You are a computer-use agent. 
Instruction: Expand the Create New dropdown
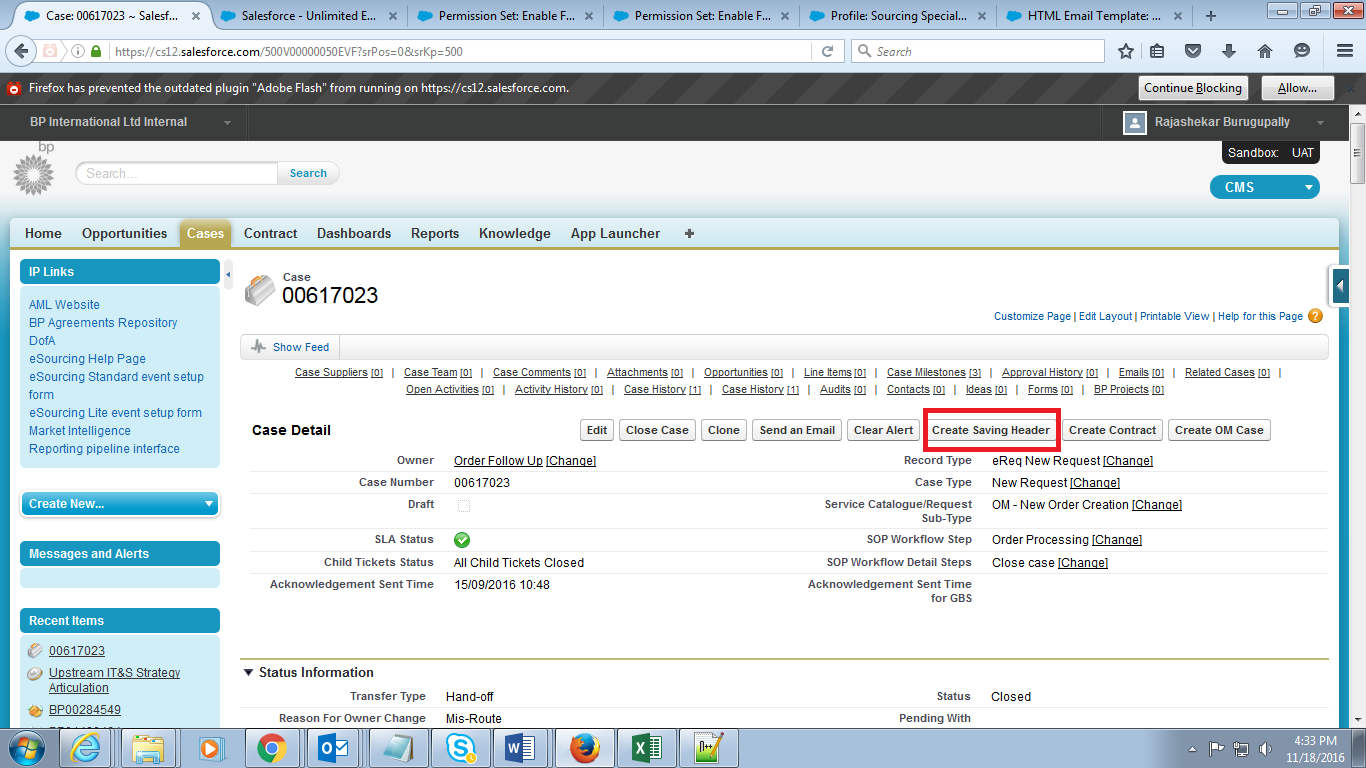point(119,504)
